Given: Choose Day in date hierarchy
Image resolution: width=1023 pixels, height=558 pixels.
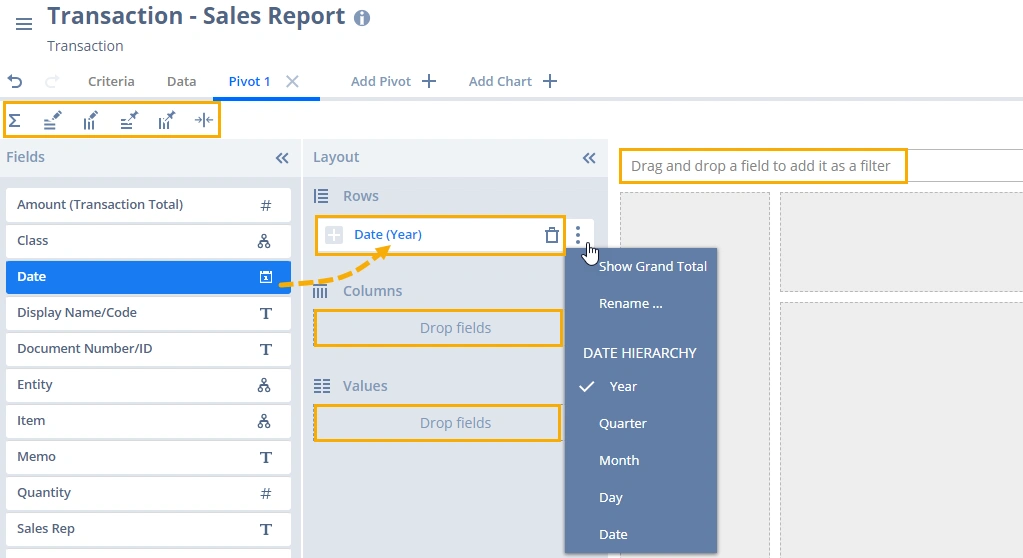Looking at the screenshot, I should coord(610,498).
